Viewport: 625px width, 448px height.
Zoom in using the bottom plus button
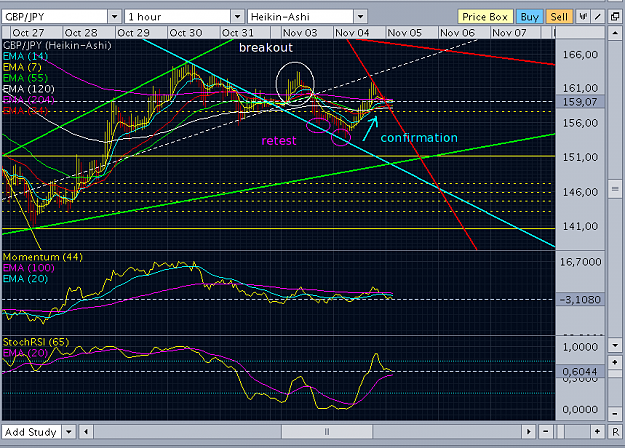point(597,432)
